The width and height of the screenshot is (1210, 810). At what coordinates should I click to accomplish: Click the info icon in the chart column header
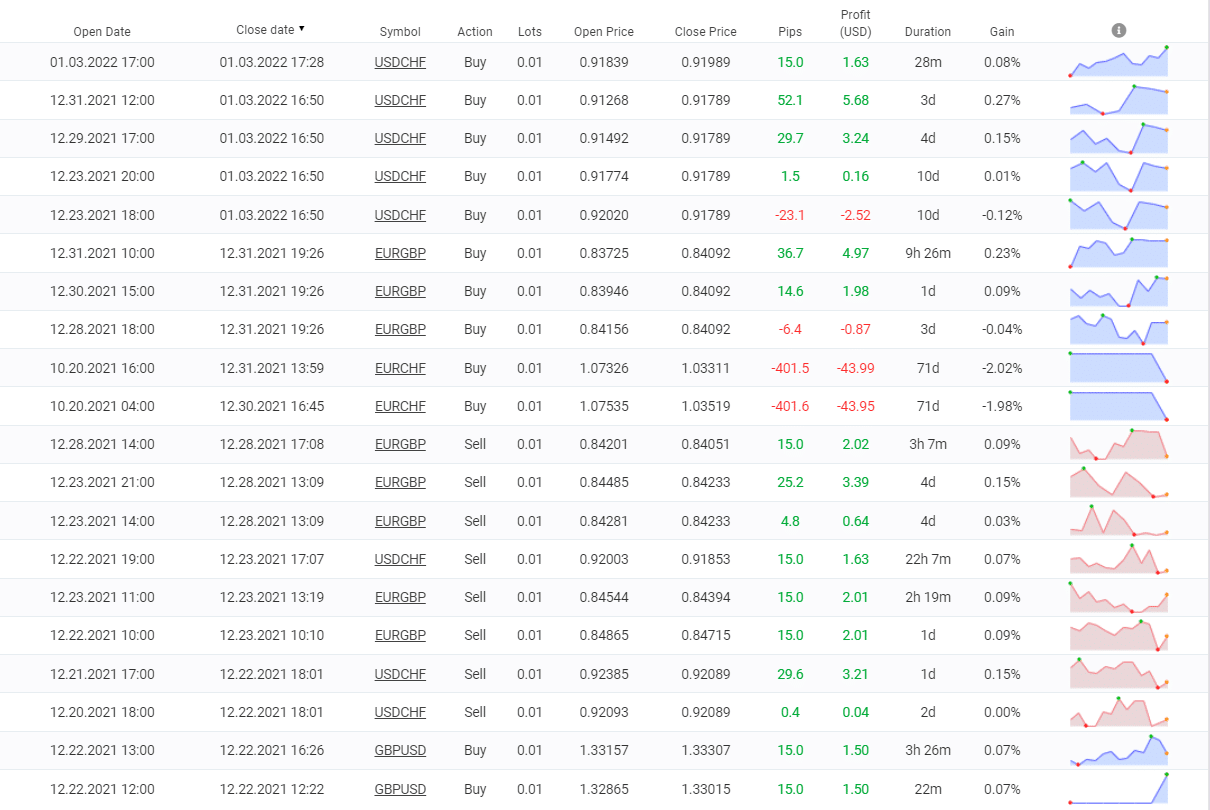(1119, 31)
